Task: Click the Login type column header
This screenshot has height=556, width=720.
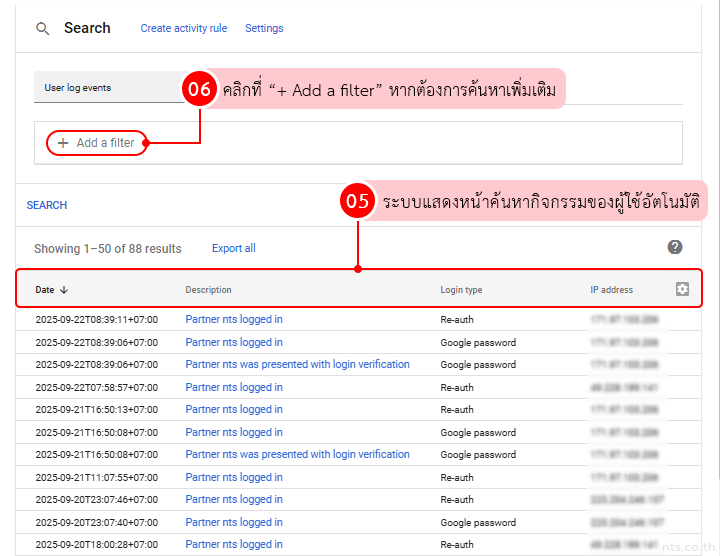Action: [461, 290]
